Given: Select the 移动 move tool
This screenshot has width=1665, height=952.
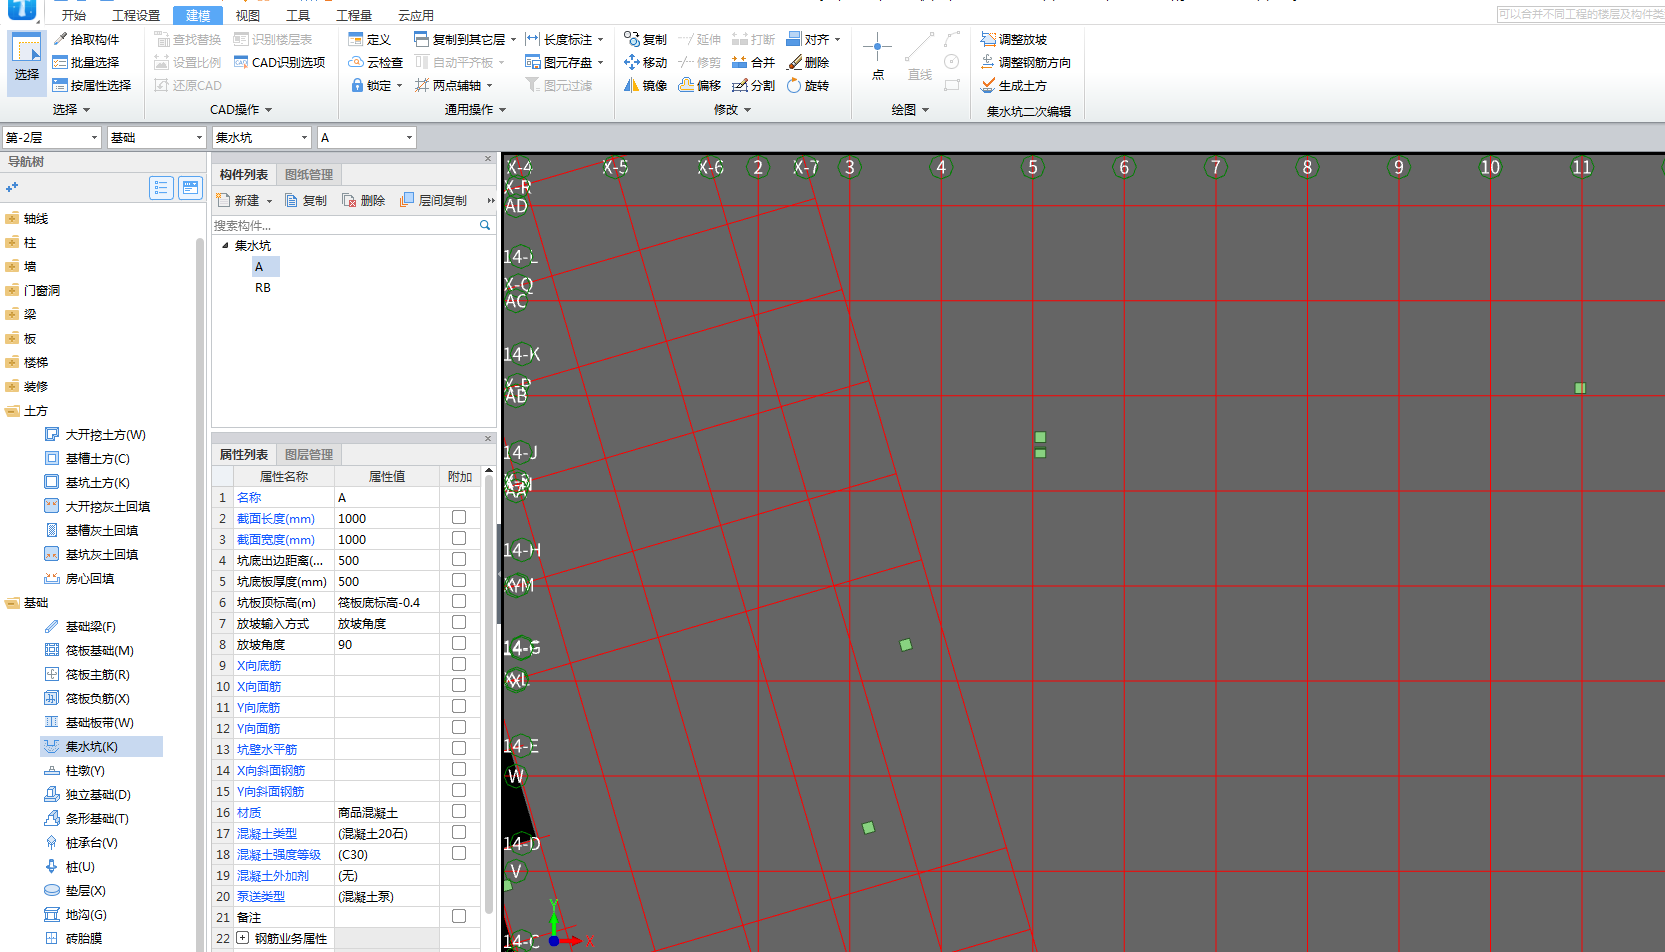Looking at the screenshot, I should (645, 62).
